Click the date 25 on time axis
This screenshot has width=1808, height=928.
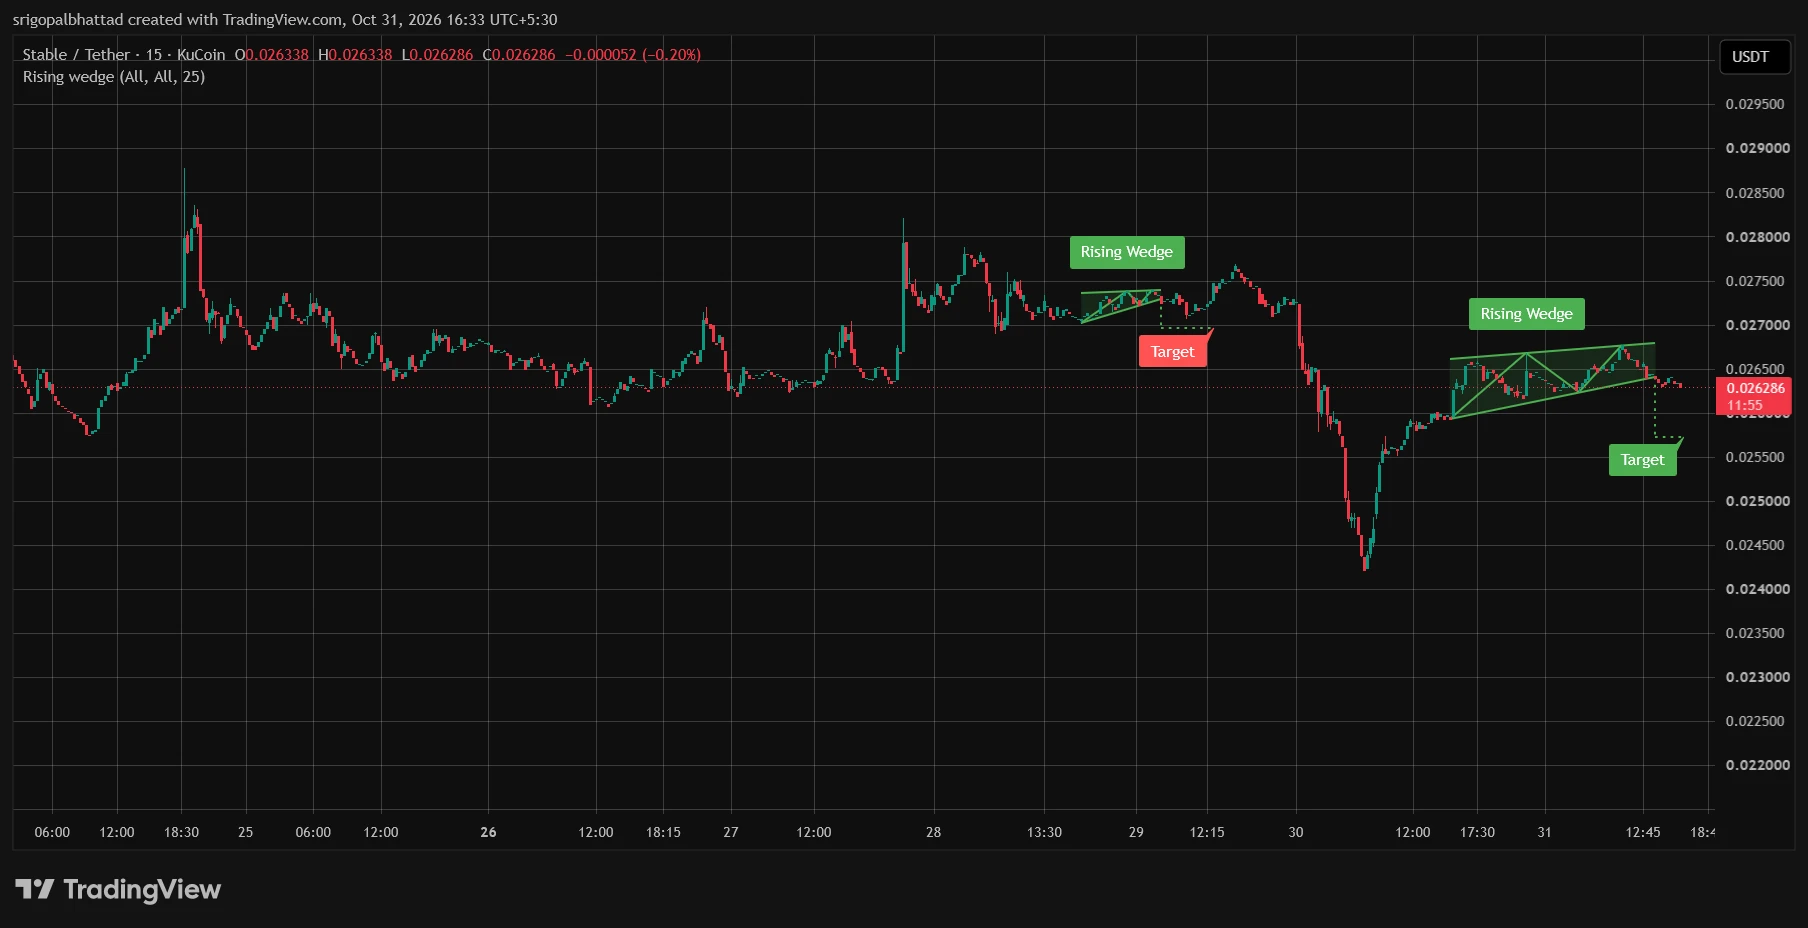pyautogui.click(x=246, y=832)
